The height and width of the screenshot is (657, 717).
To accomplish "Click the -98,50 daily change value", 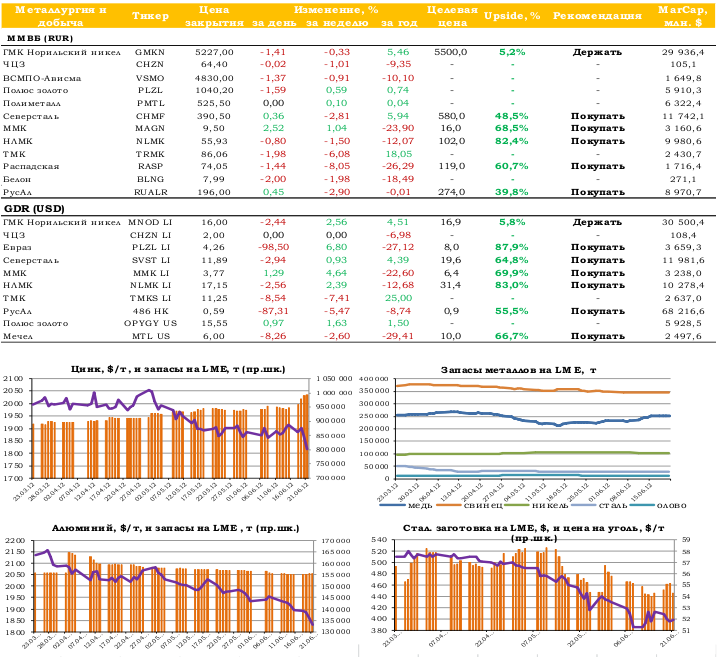I will click(273, 247).
